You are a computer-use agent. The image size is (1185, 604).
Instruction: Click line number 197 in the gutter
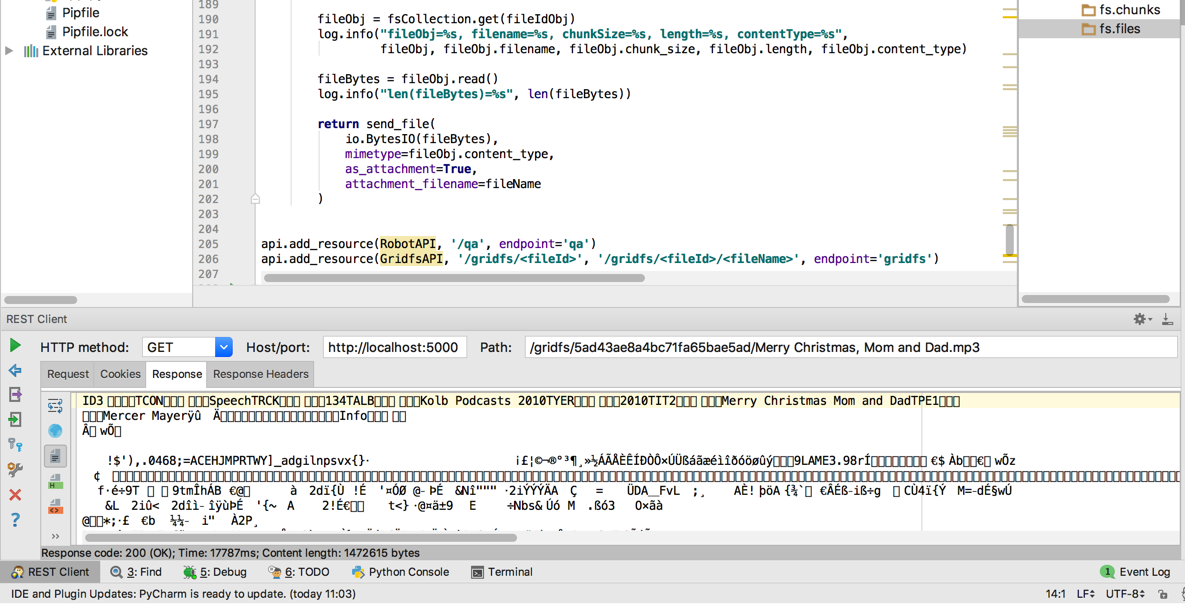point(208,124)
